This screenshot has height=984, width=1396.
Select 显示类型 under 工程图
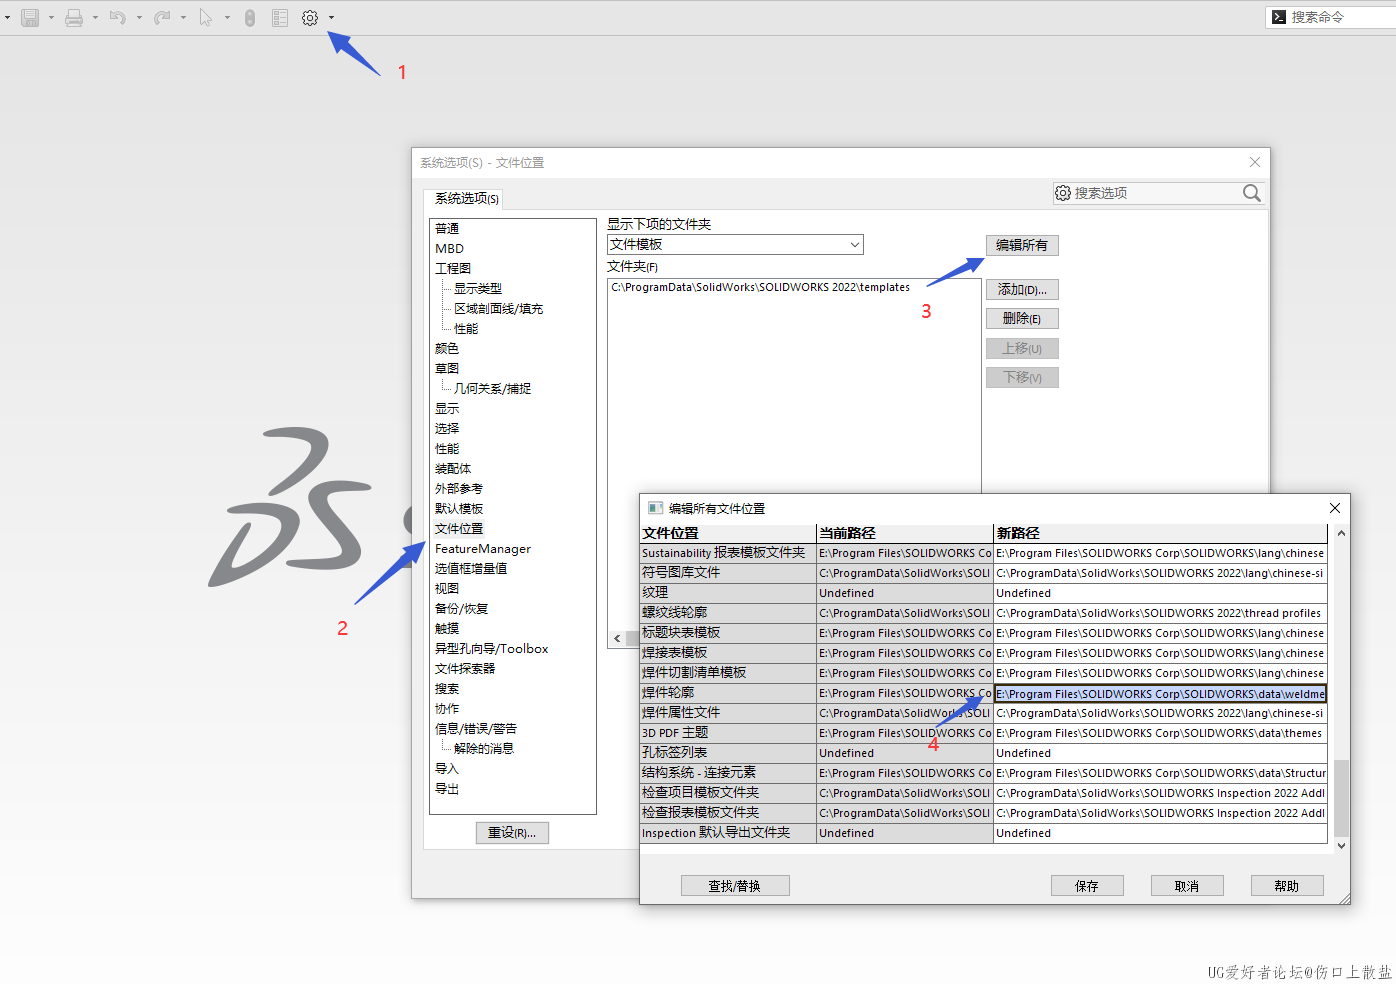478,289
